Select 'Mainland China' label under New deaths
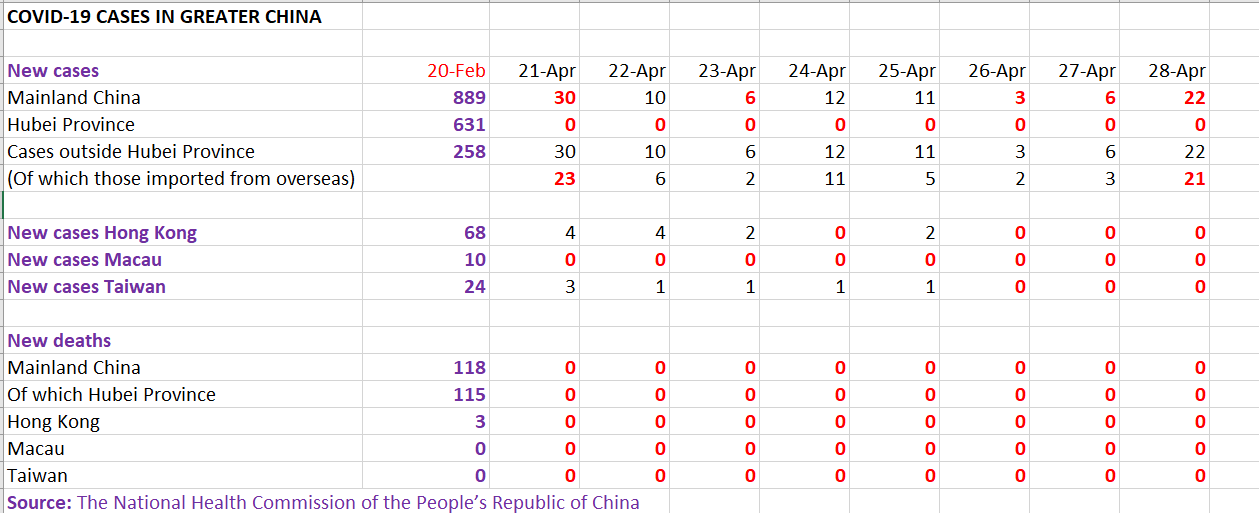The image size is (1259, 513). pyautogui.click(x=74, y=368)
